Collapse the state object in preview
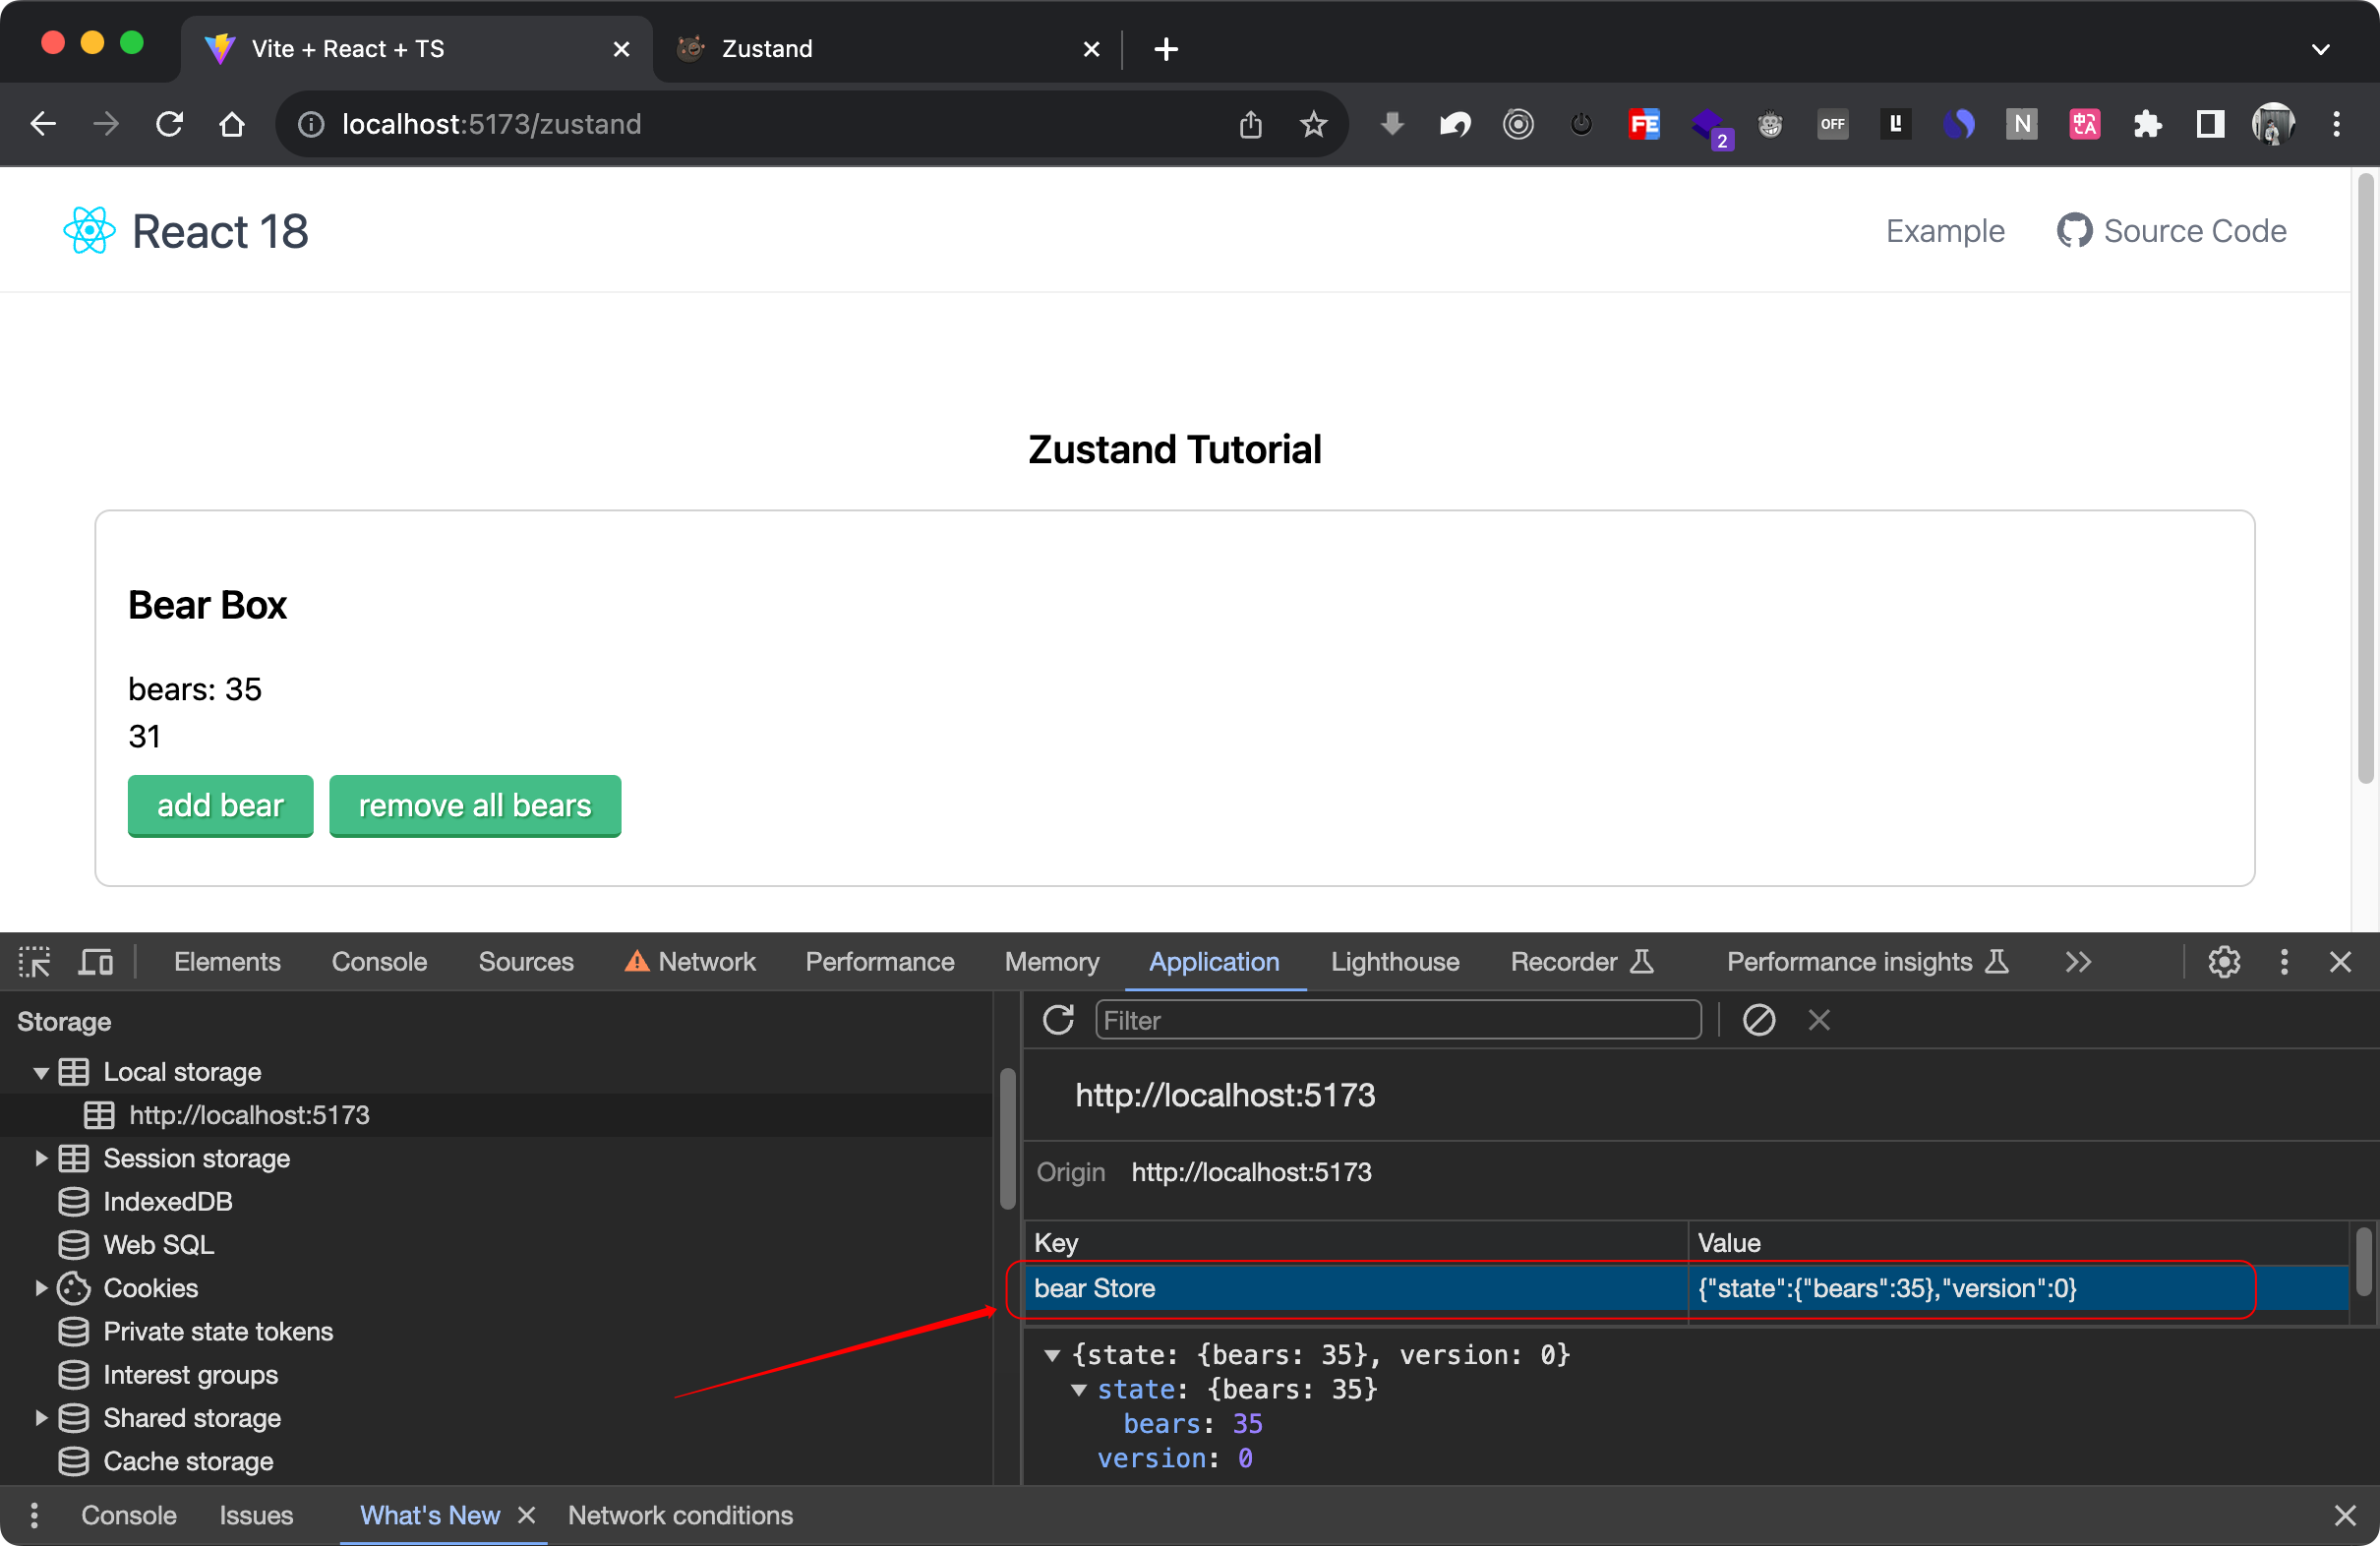This screenshot has height=1546, width=2380. point(1079,1390)
